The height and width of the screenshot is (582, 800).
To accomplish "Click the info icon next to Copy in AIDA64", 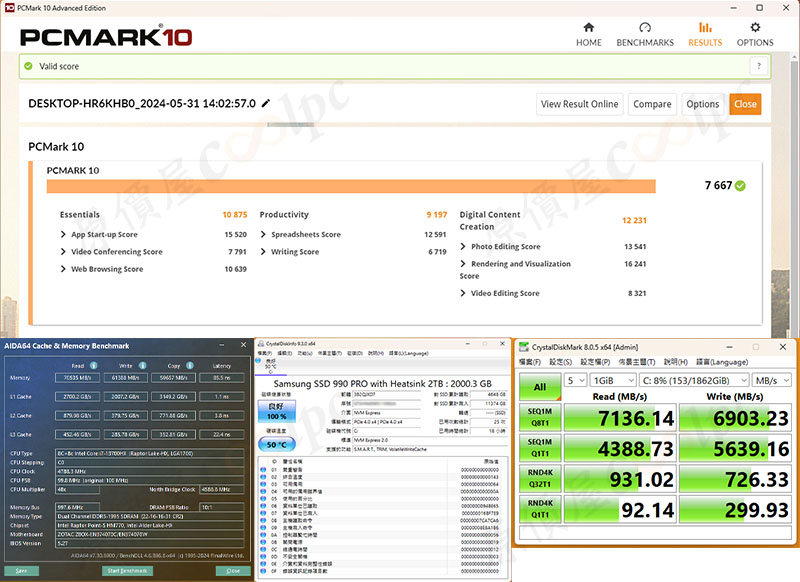I will click(190, 365).
